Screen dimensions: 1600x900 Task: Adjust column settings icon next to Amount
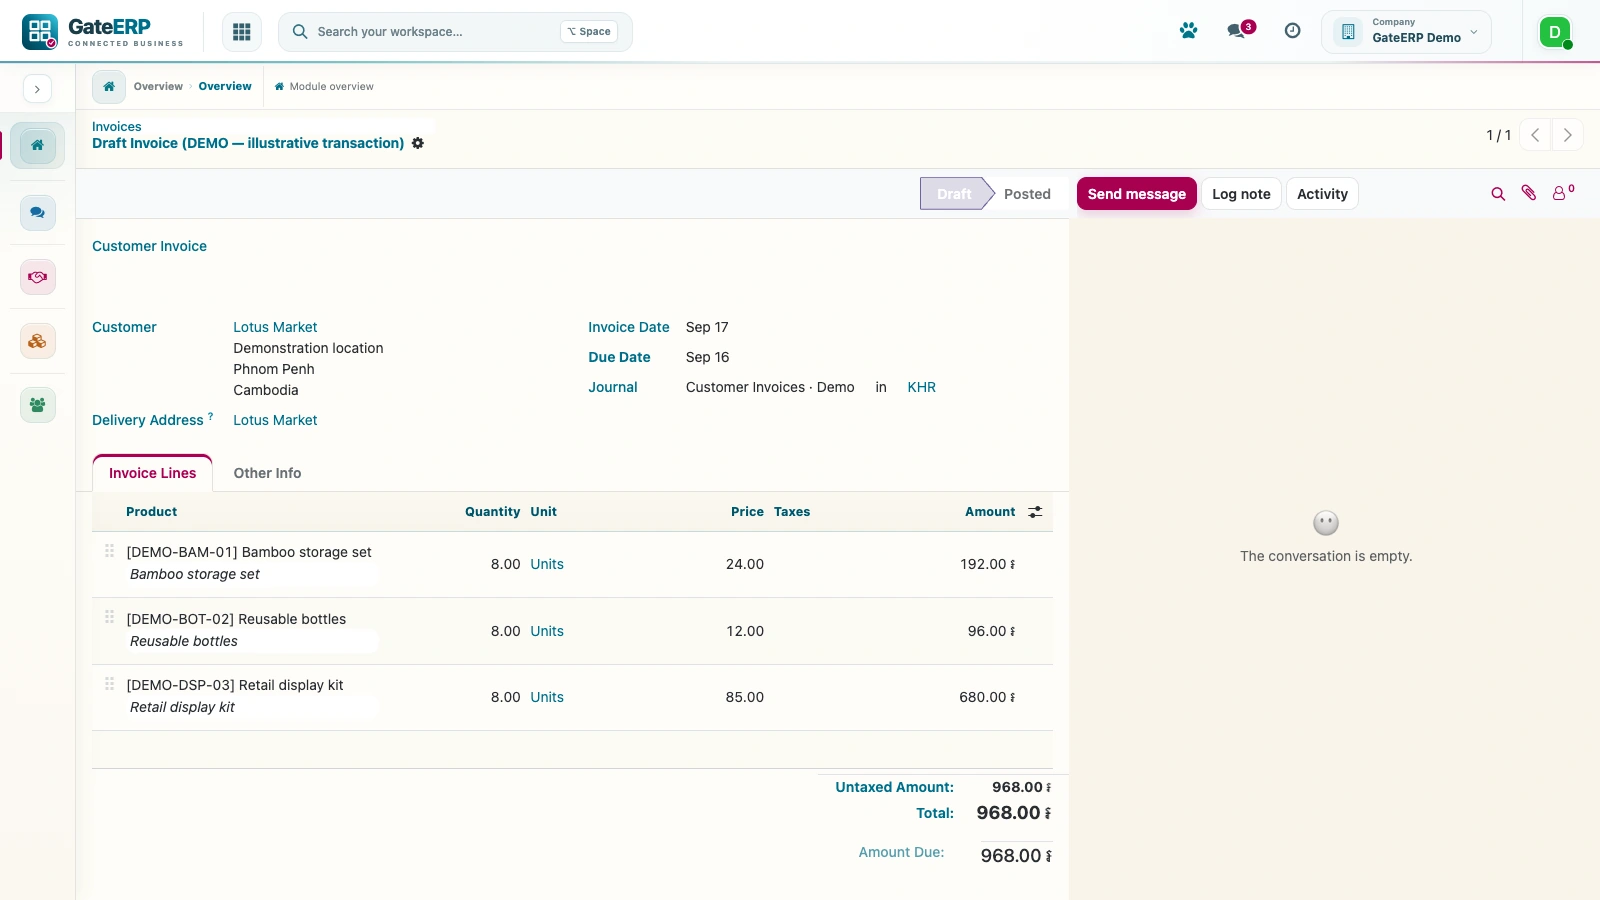click(1035, 512)
